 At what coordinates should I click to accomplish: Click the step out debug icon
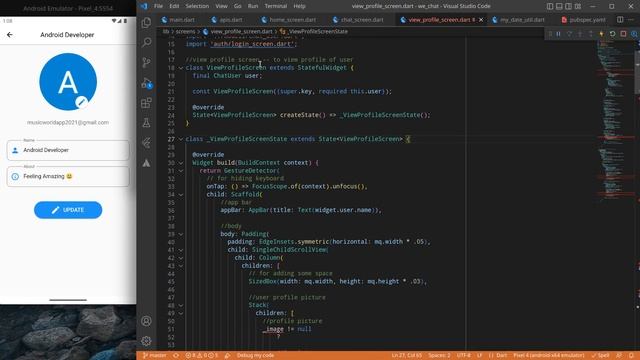point(591,34)
